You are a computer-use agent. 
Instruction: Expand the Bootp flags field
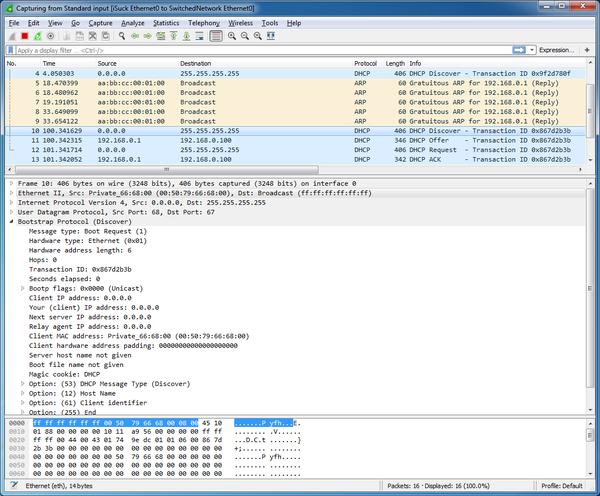click(x=22, y=287)
